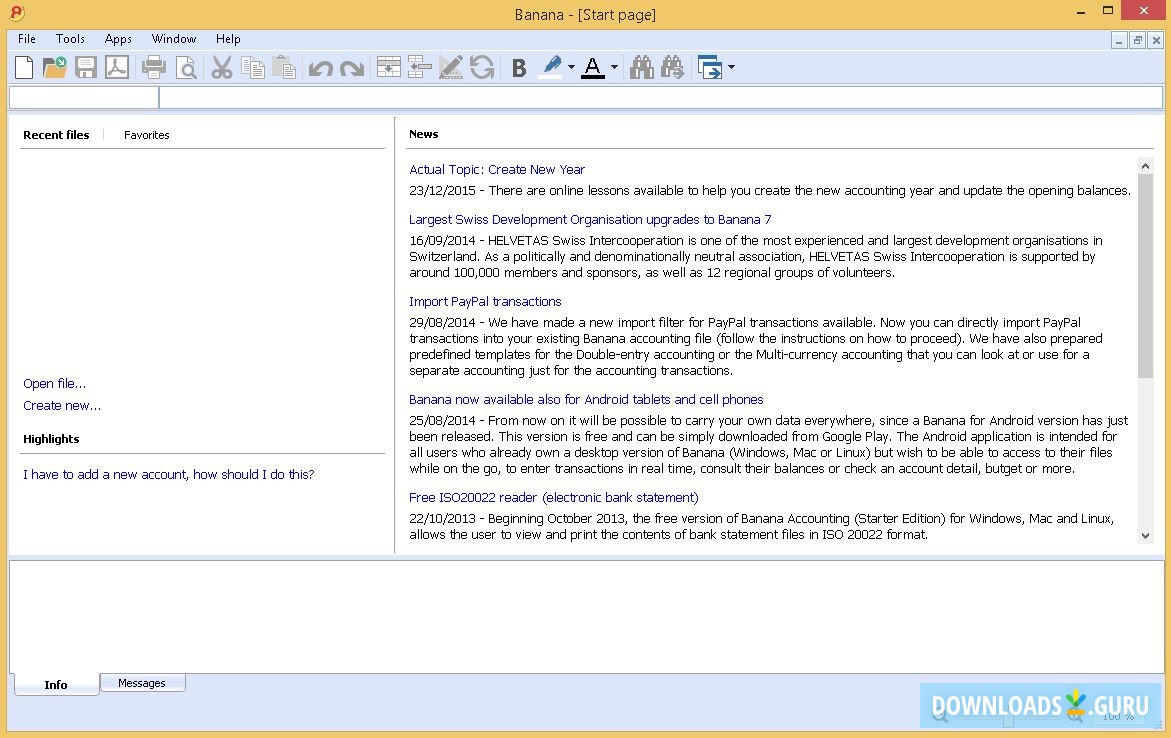Viewport: 1171px width, 738px height.
Task: Open Find with the binoculars icon
Action: pyautogui.click(x=642, y=67)
